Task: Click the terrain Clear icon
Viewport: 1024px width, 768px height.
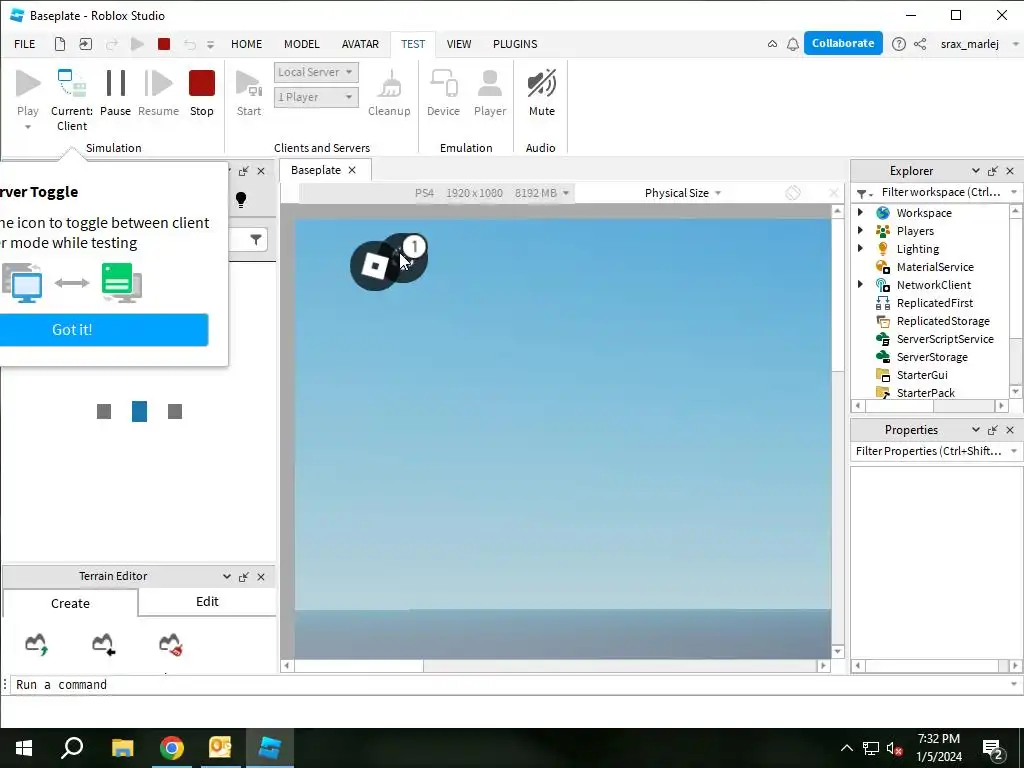Action: 170,644
